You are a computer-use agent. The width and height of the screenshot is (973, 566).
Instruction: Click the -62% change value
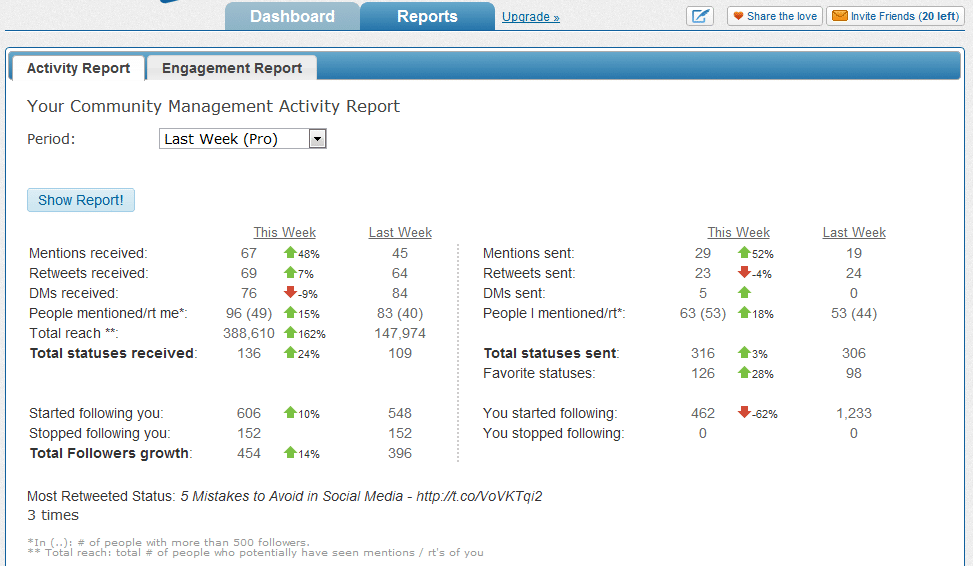(764, 414)
